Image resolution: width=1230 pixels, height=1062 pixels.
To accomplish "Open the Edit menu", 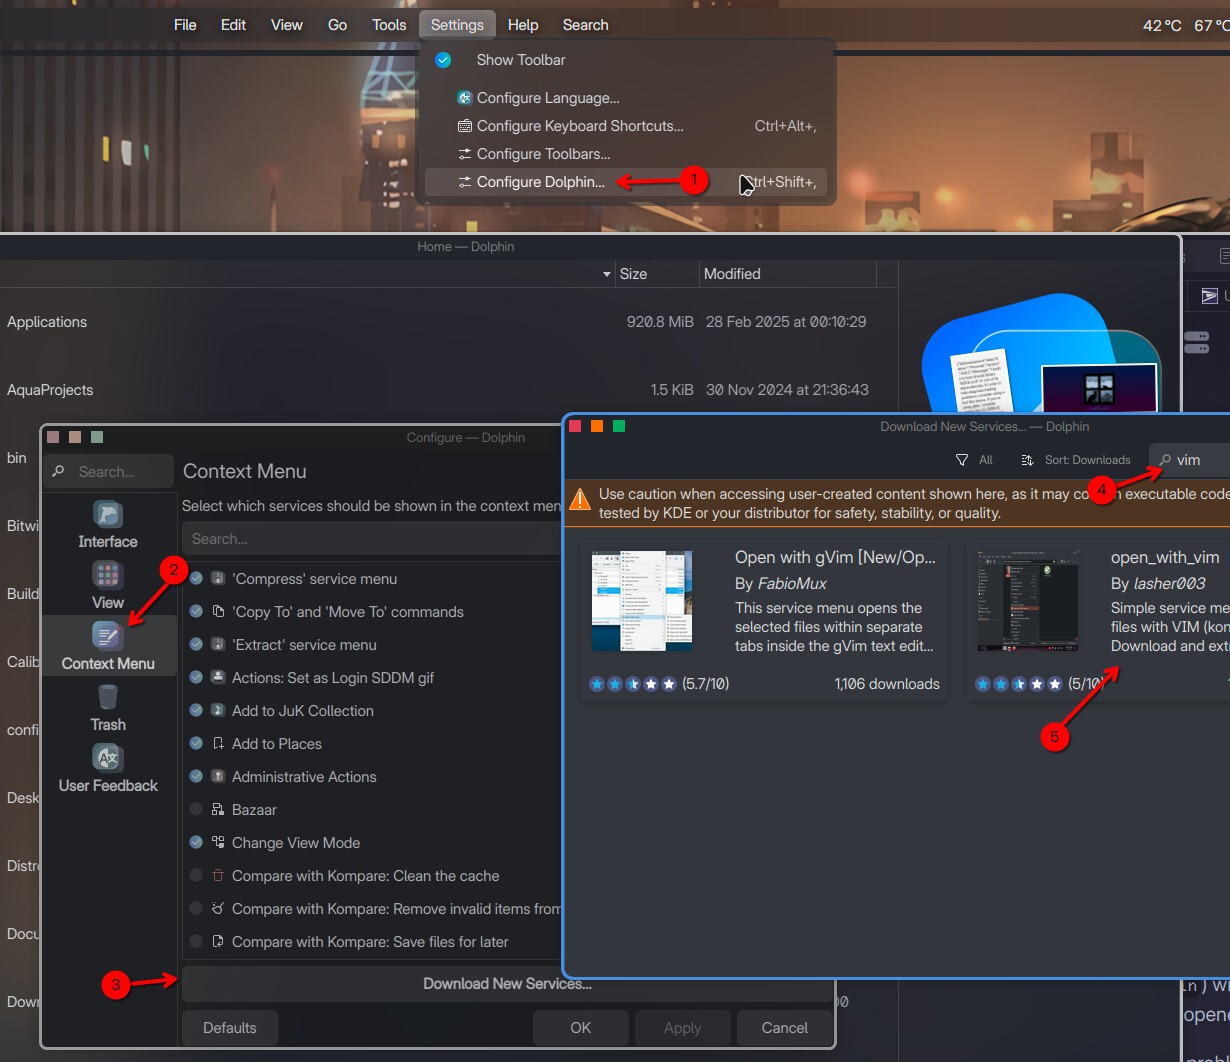I will click(x=233, y=25).
